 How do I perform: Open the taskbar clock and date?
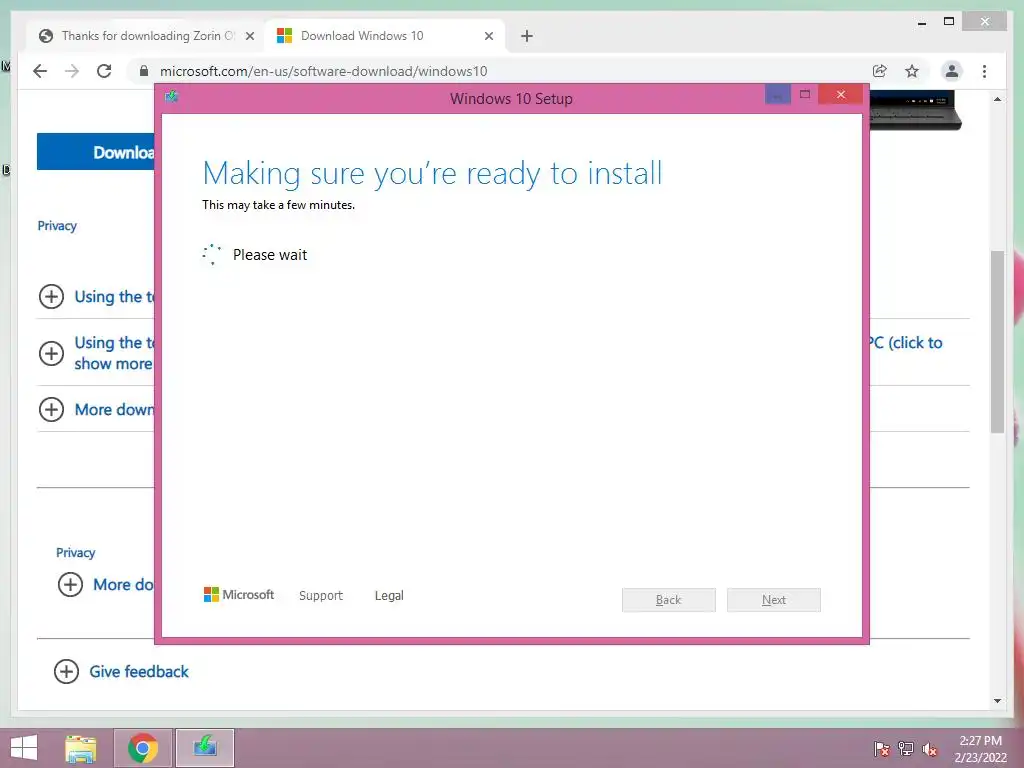(980, 749)
